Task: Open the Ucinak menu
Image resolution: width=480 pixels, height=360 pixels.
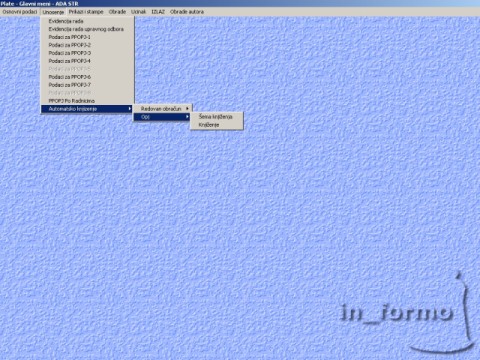Action: pyautogui.click(x=138, y=12)
